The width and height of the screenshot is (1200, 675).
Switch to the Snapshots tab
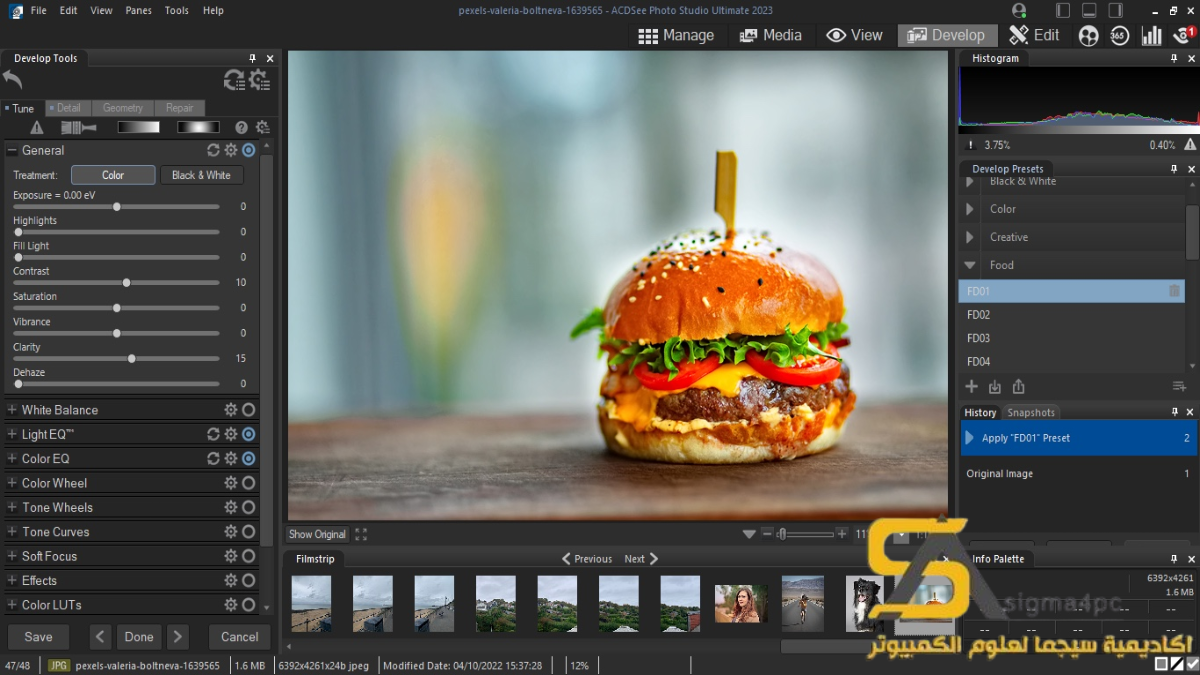(1031, 412)
